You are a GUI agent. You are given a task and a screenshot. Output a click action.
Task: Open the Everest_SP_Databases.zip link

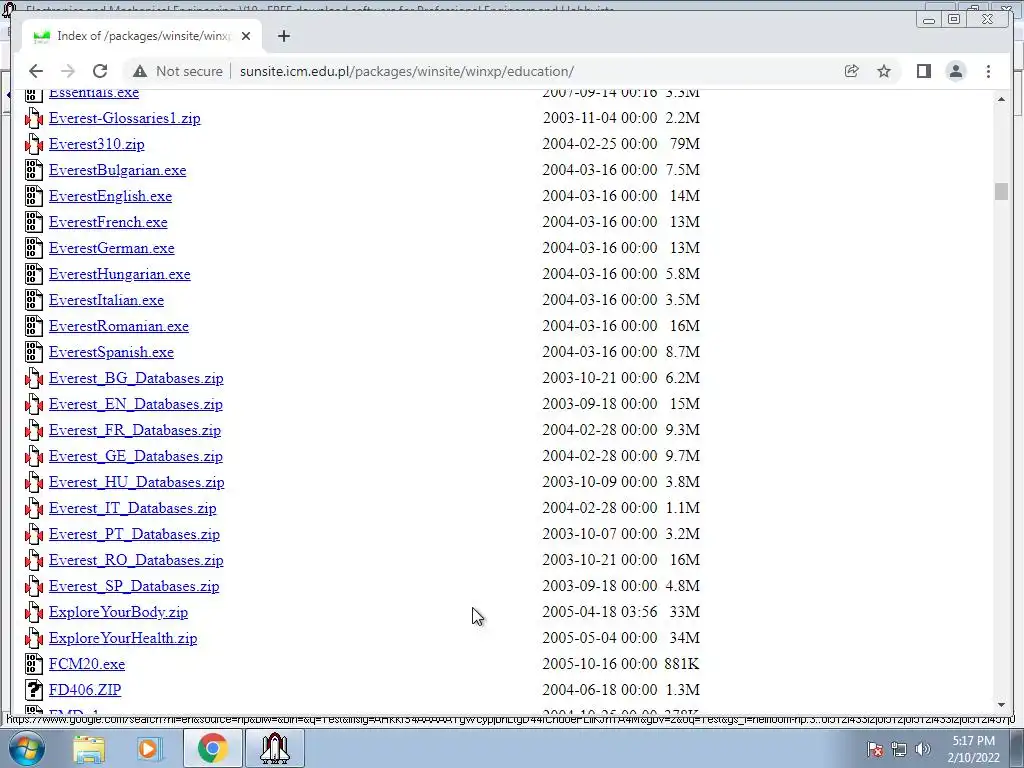(x=134, y=586)
